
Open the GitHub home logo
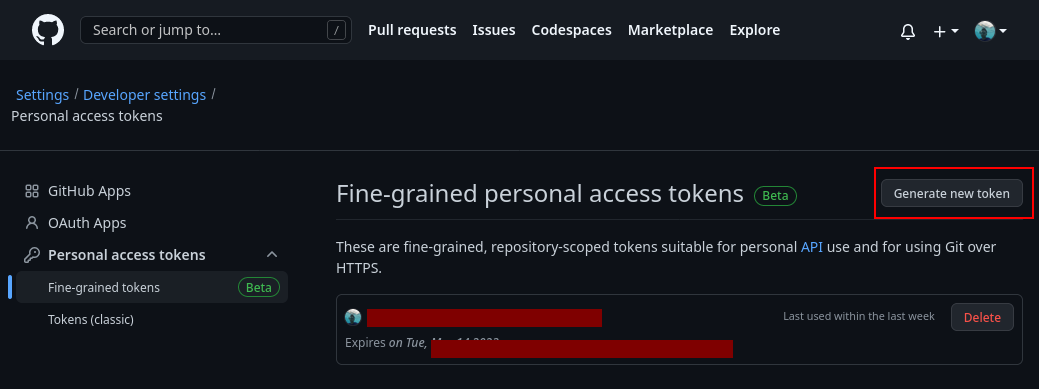pyautogui.click(x=48, y=30)
